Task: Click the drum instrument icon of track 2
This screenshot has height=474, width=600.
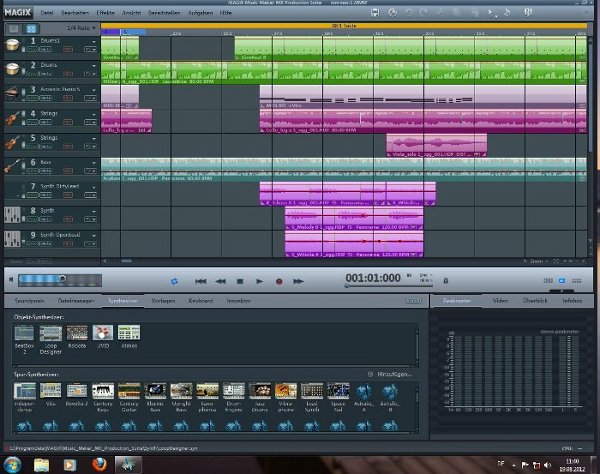Action: click(x=12, y=70)
